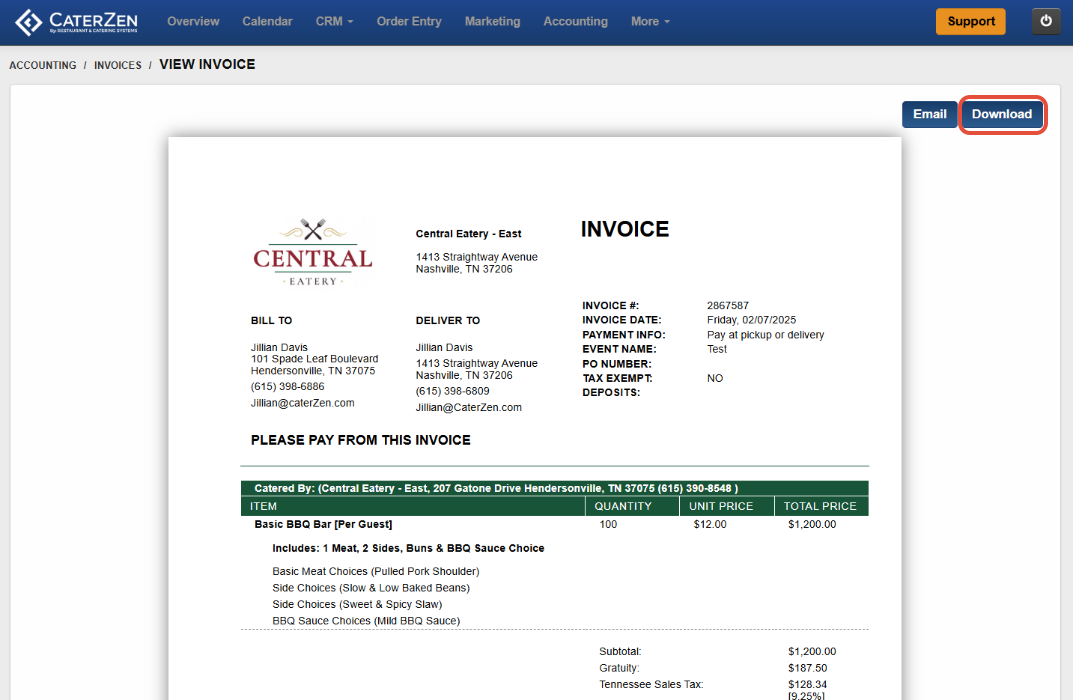Click the View Invoice page title
Image resolution: width=1073 pixels, height=700 pixels.
[x=207, y=64]
